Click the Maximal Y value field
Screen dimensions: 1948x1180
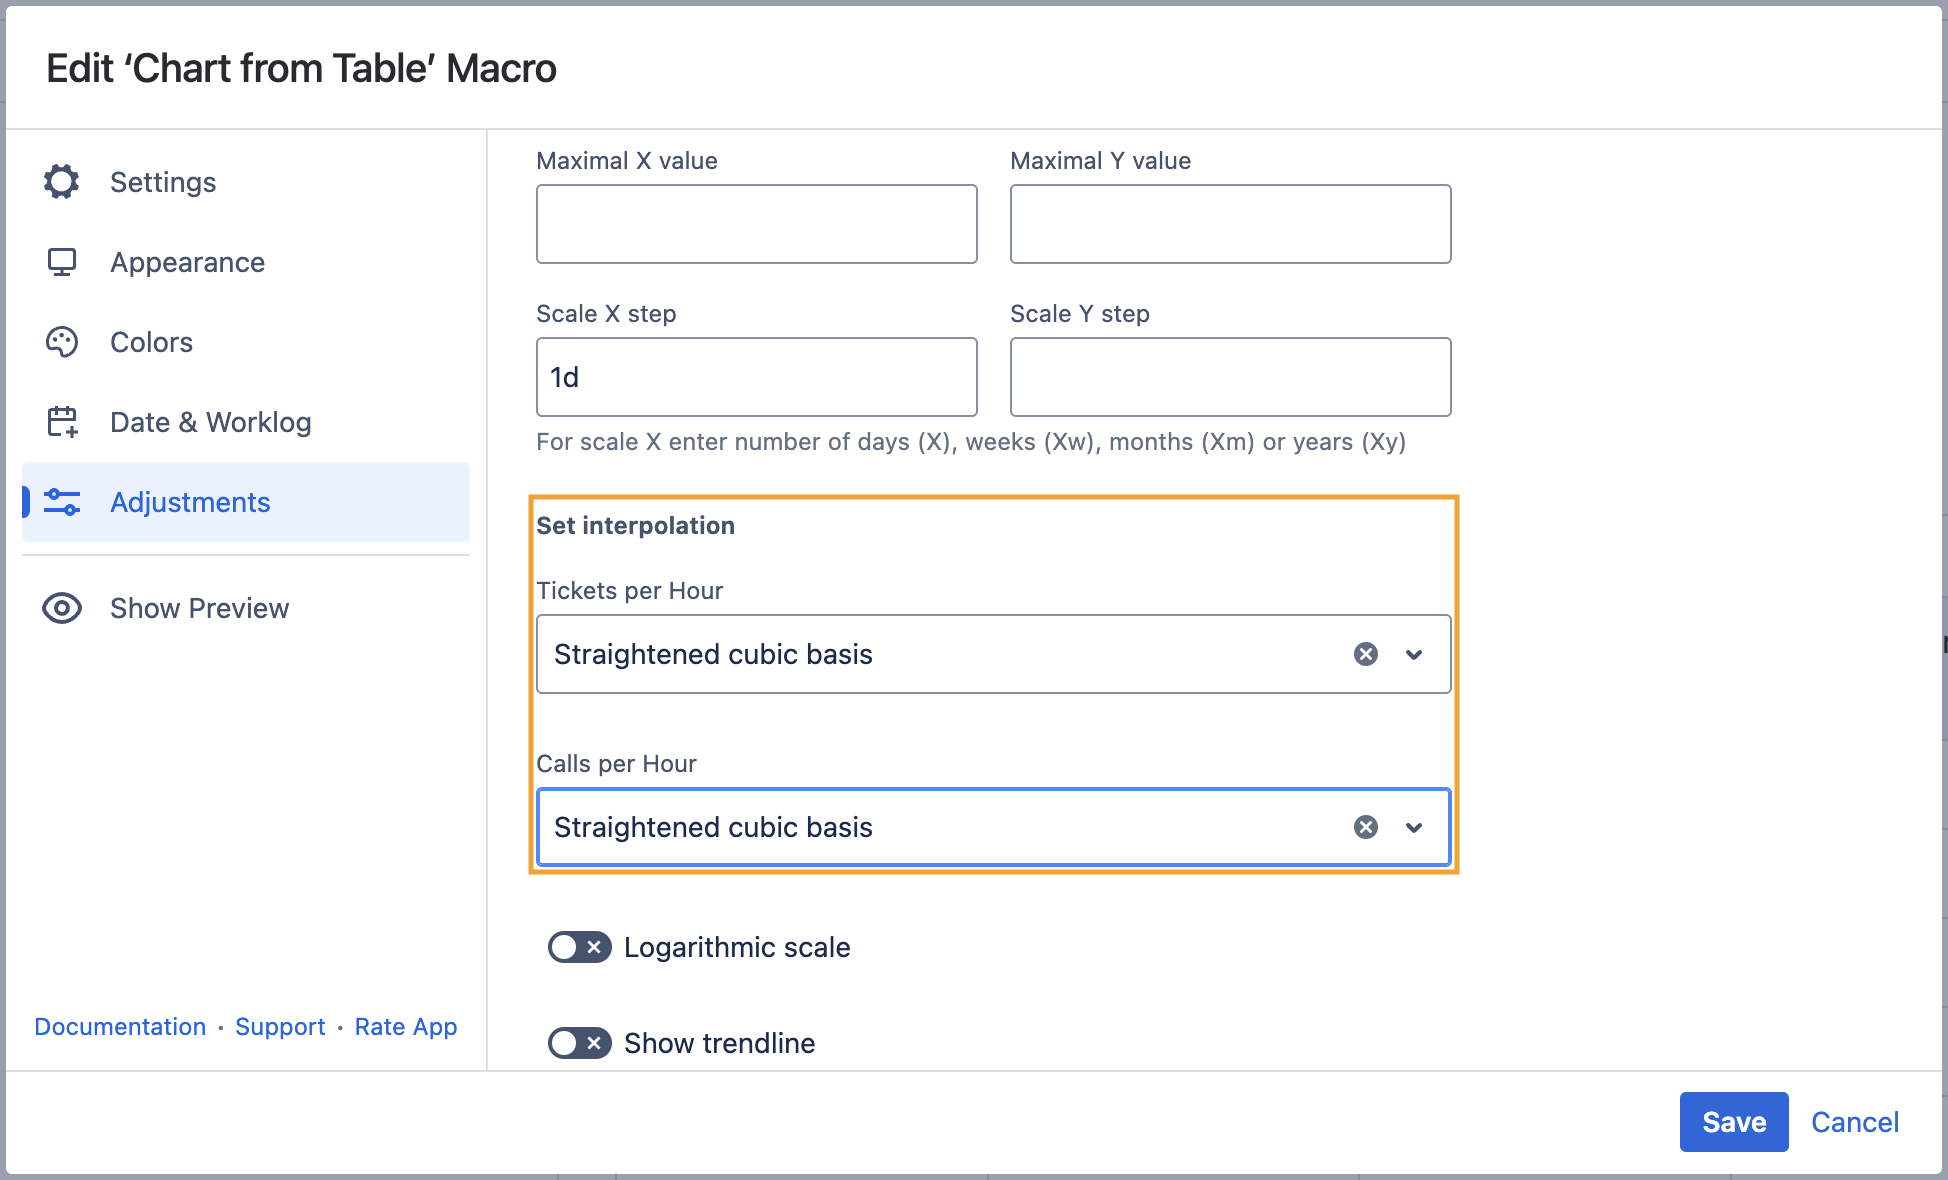pos(1230,224)
